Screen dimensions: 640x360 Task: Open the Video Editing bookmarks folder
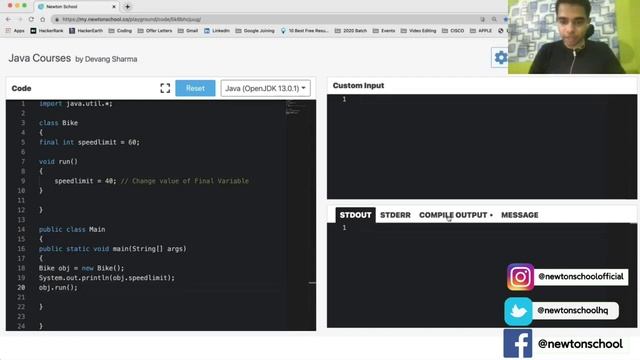point(418,31)
